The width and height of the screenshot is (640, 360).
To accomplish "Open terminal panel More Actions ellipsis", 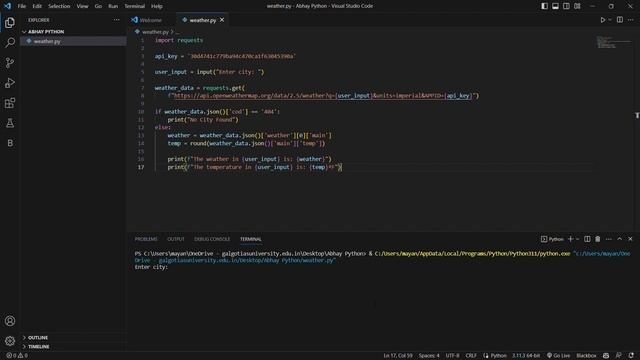I will 609,239.
